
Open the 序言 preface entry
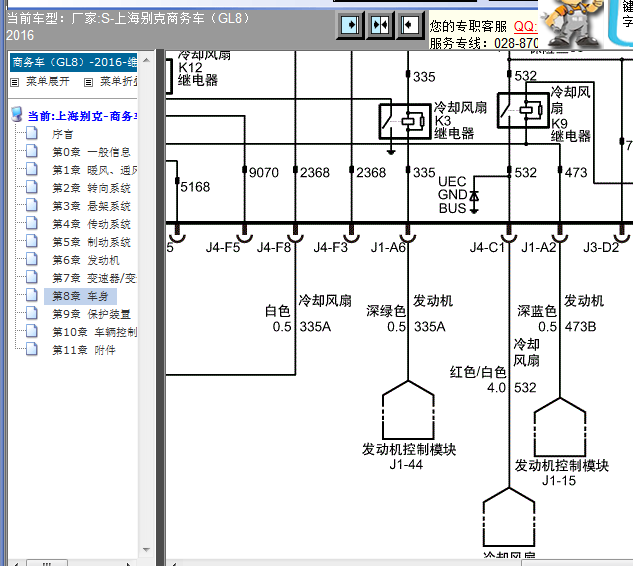point(63,134)
